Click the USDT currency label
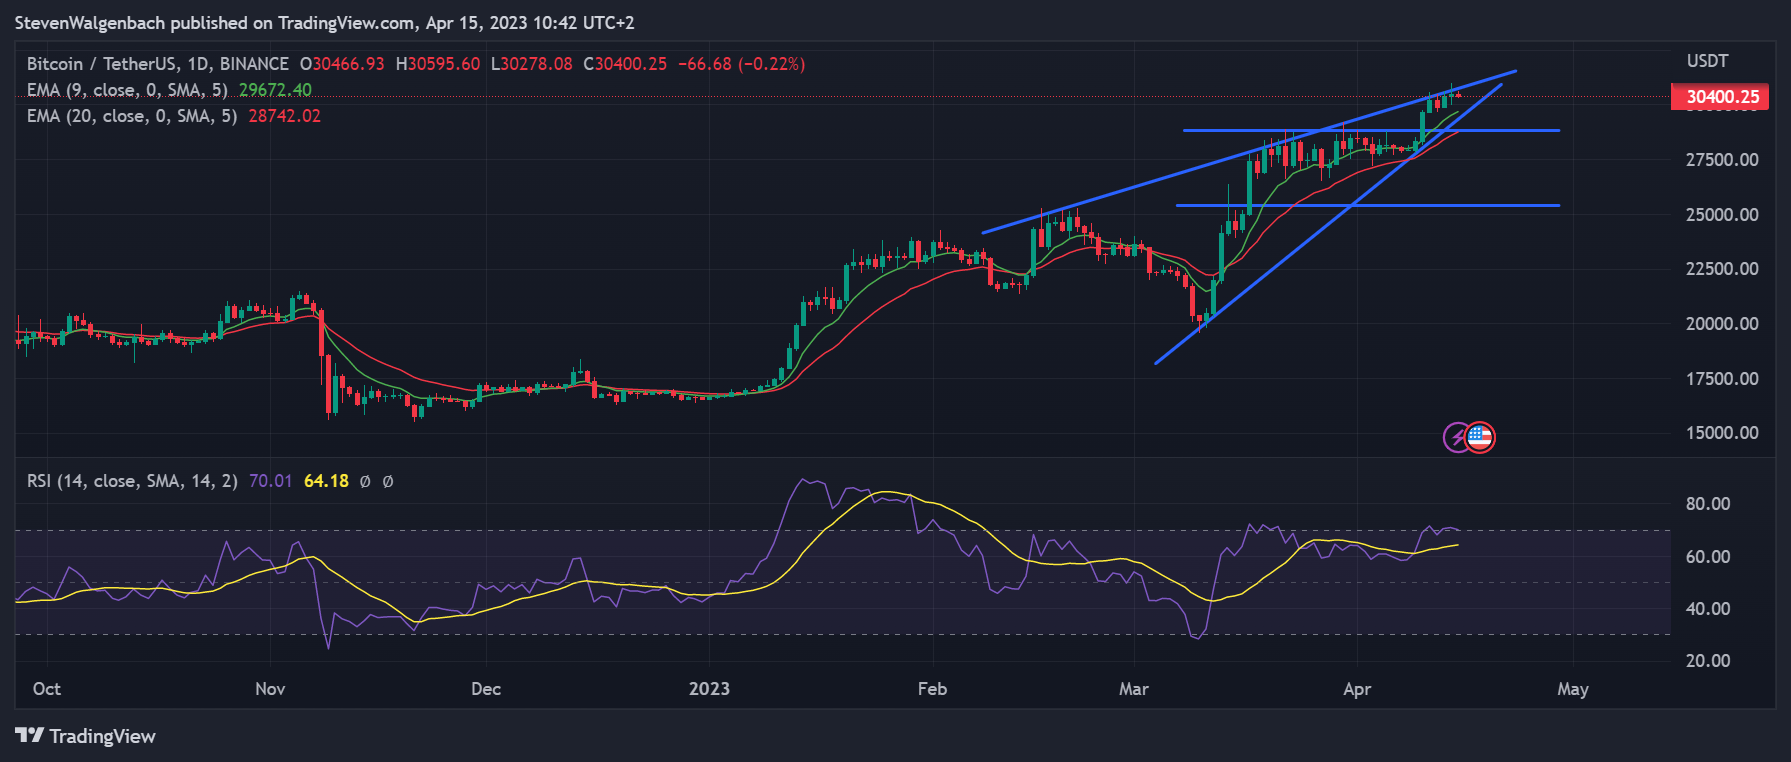This screenshot has width=1791, height=762. coord(1708,61)
